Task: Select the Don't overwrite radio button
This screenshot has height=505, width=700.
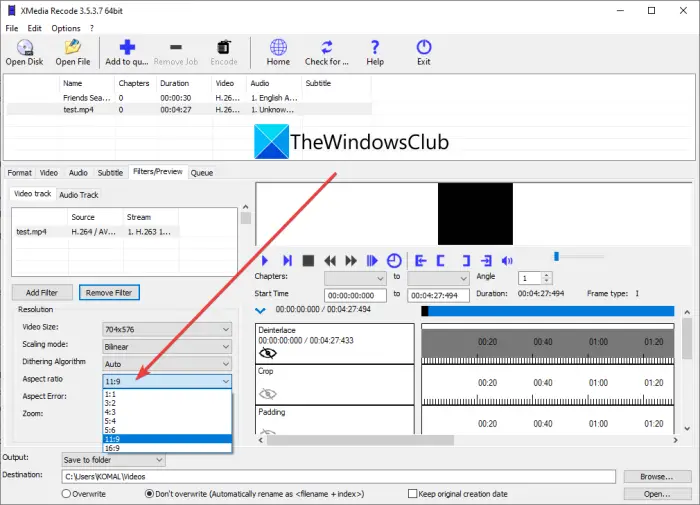Action: [149, 494]
